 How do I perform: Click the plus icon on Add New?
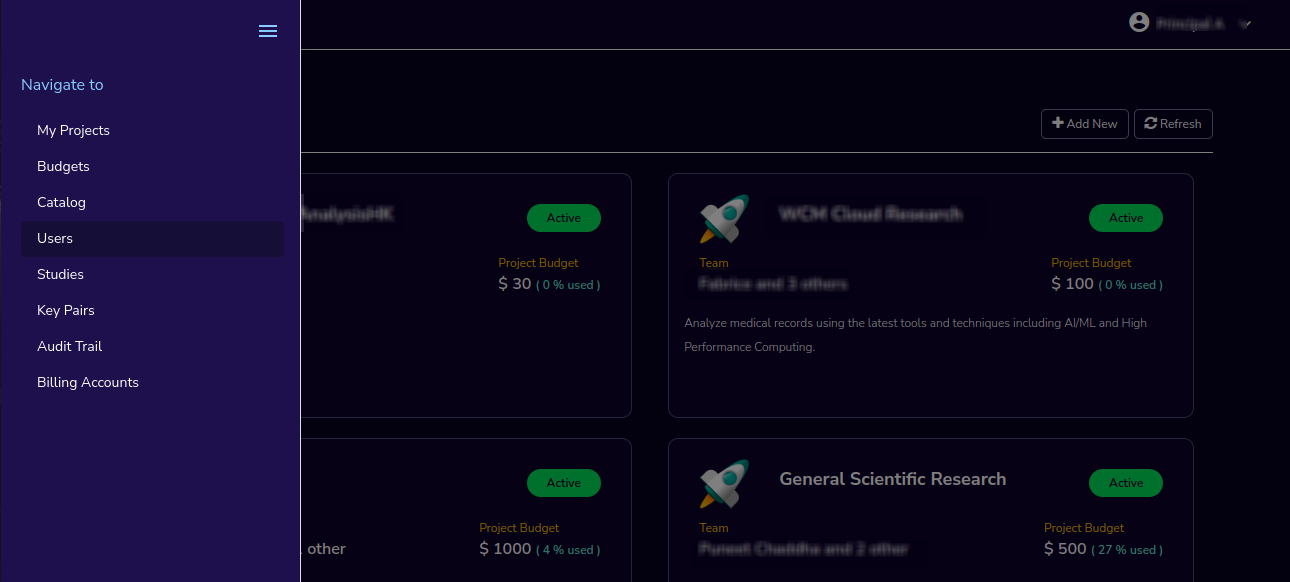(1058, 123)
